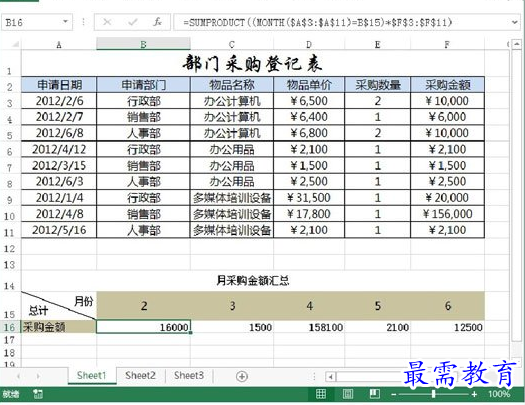Click 月采购金额汇总 heading cell
Image resolution: width=525 pixels, height=405 pixels.
(252, 280)
